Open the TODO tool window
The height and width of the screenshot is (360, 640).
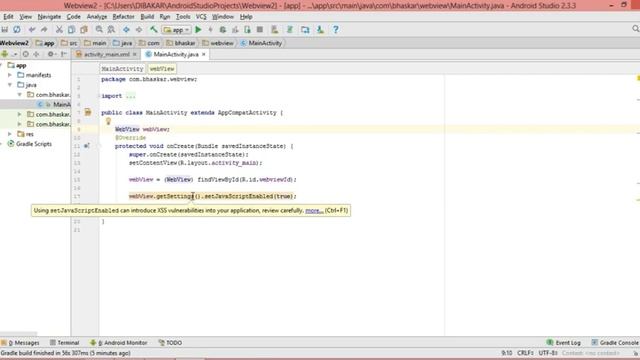(x=170, y=343)
